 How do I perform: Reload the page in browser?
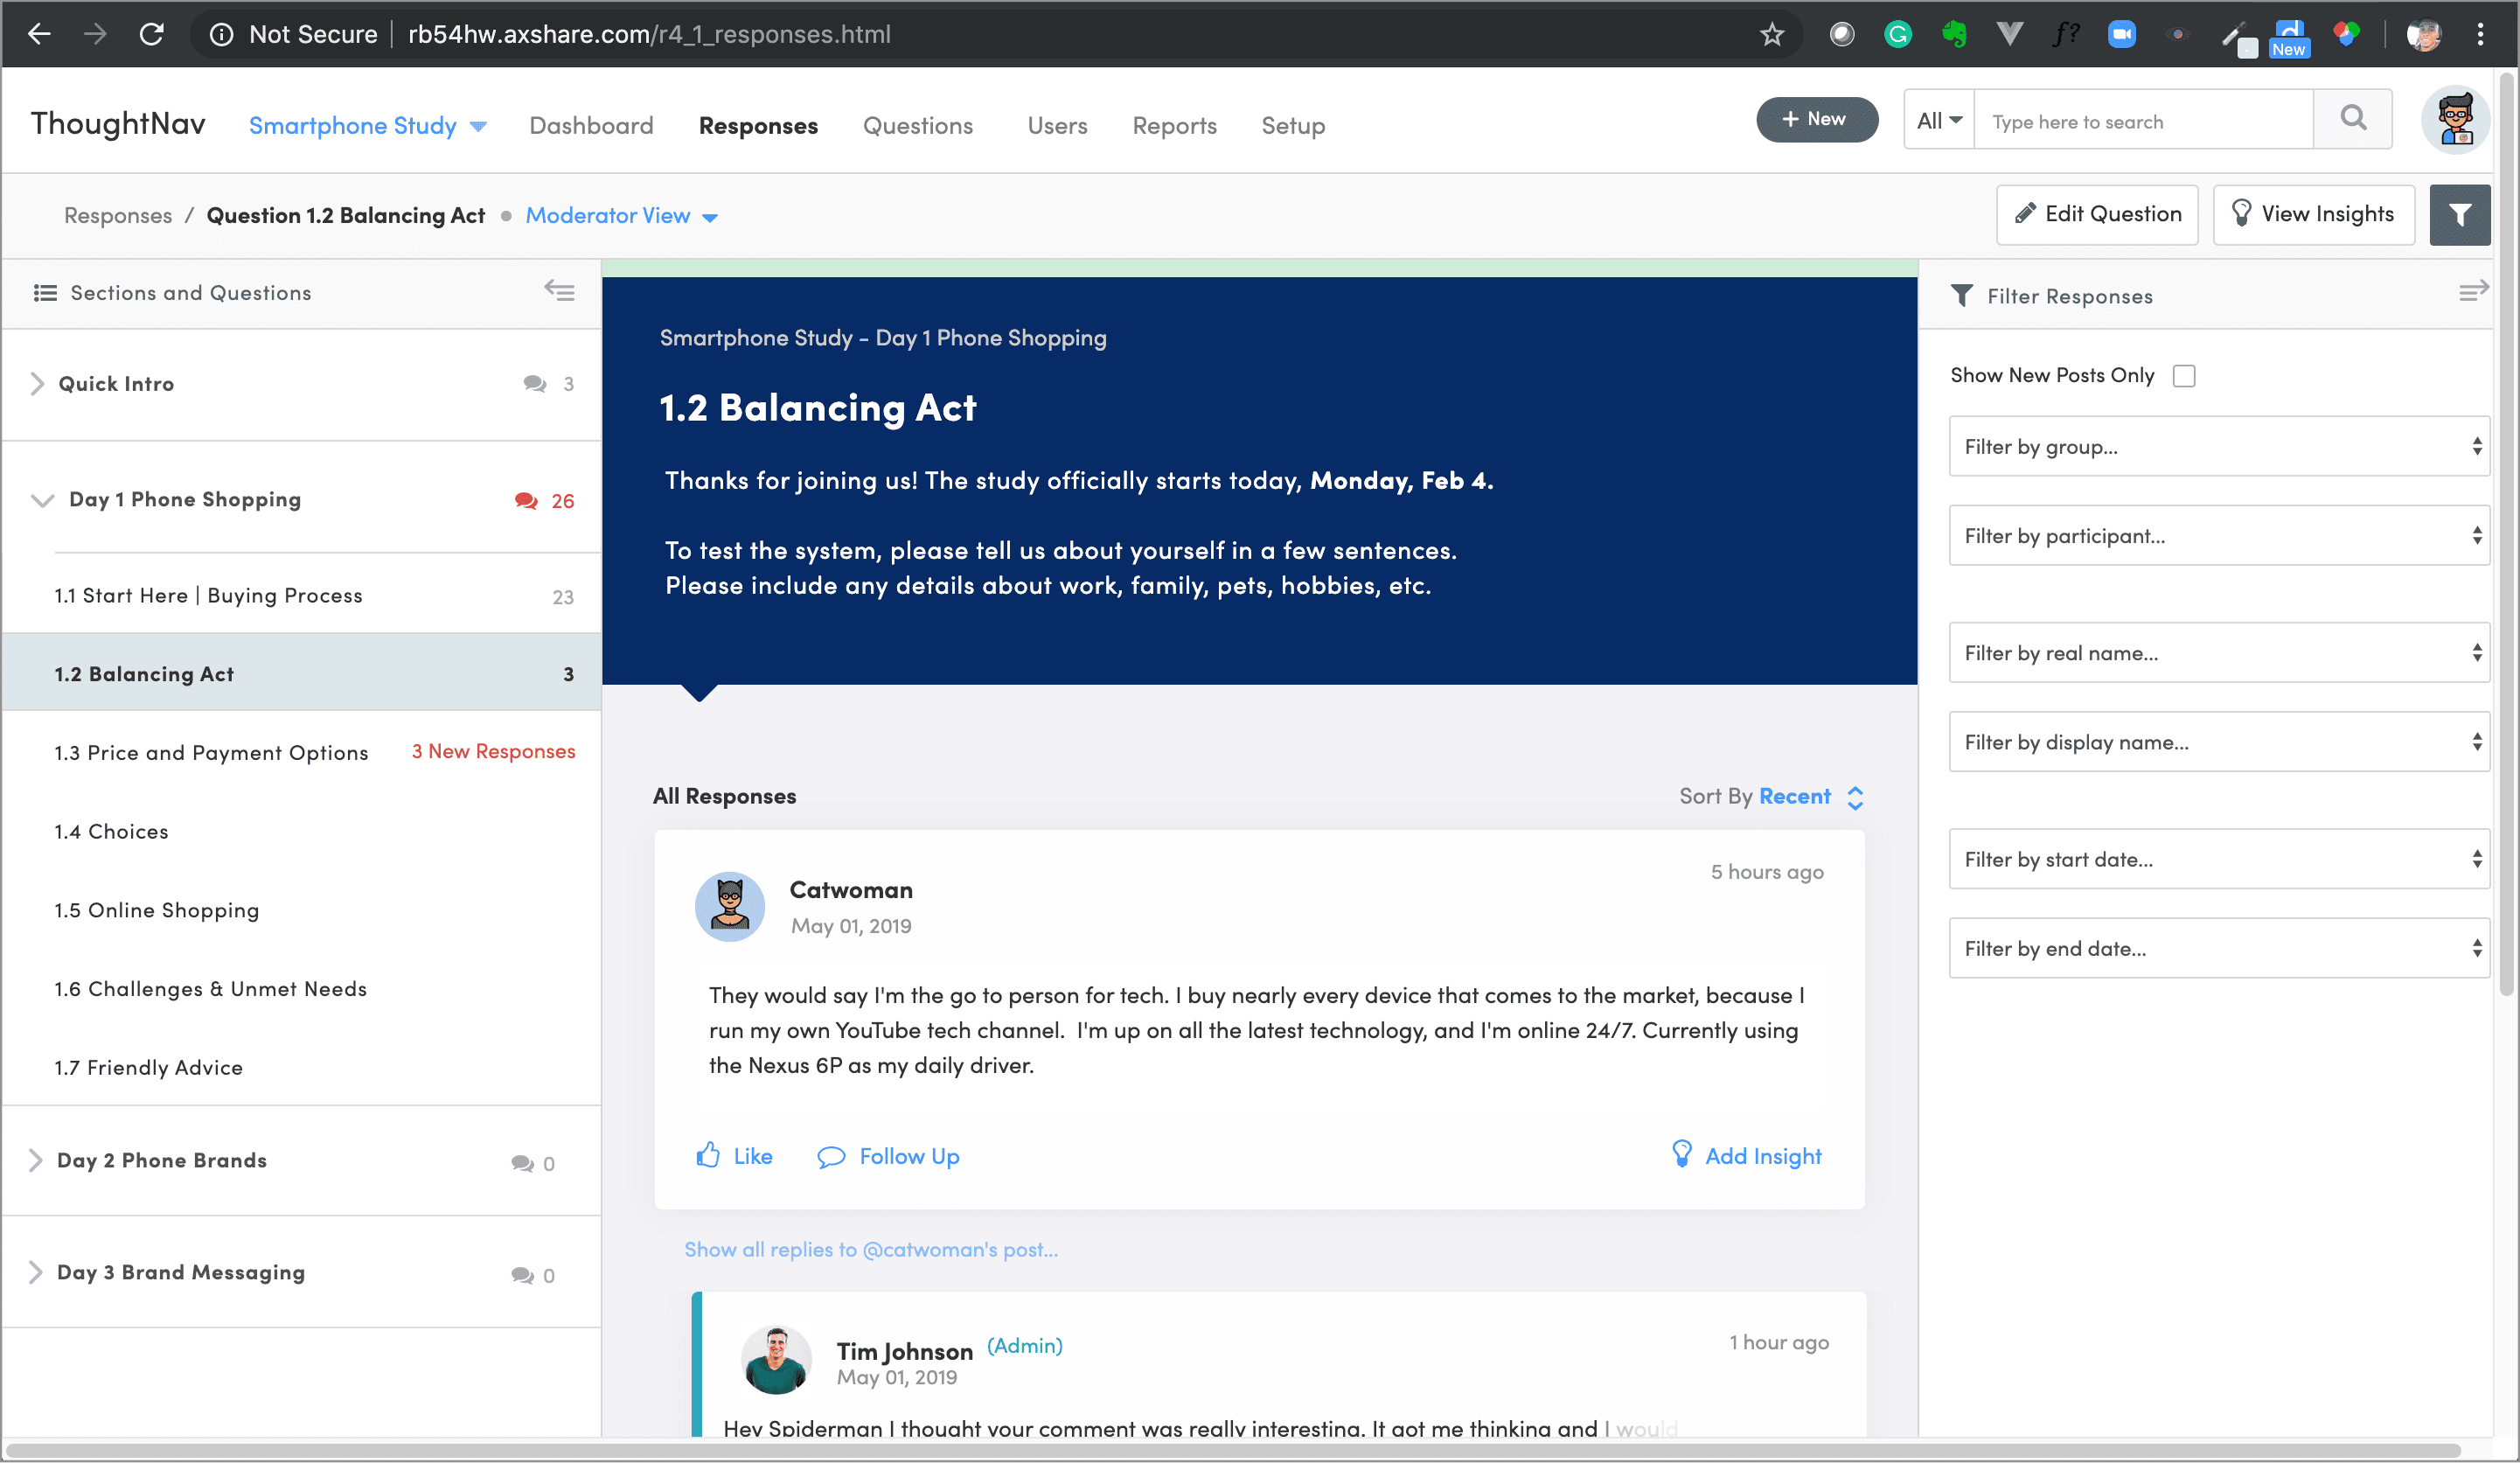(x=152, y=35)
